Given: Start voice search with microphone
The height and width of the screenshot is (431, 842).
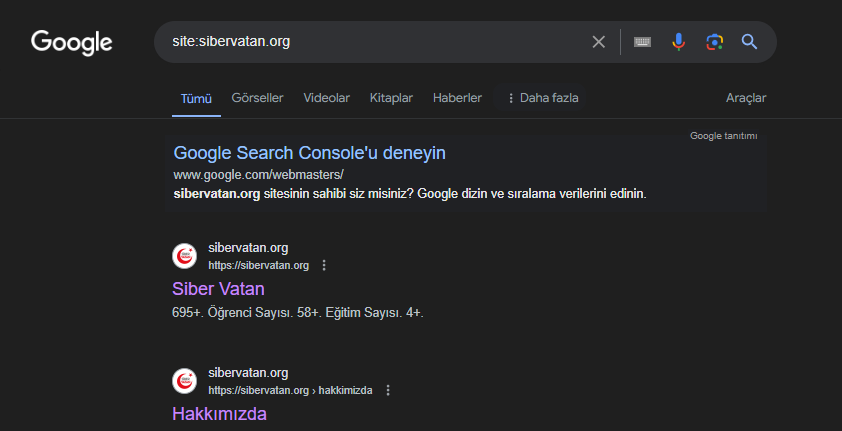Looking at the screenshot, I should click(679, 42).
